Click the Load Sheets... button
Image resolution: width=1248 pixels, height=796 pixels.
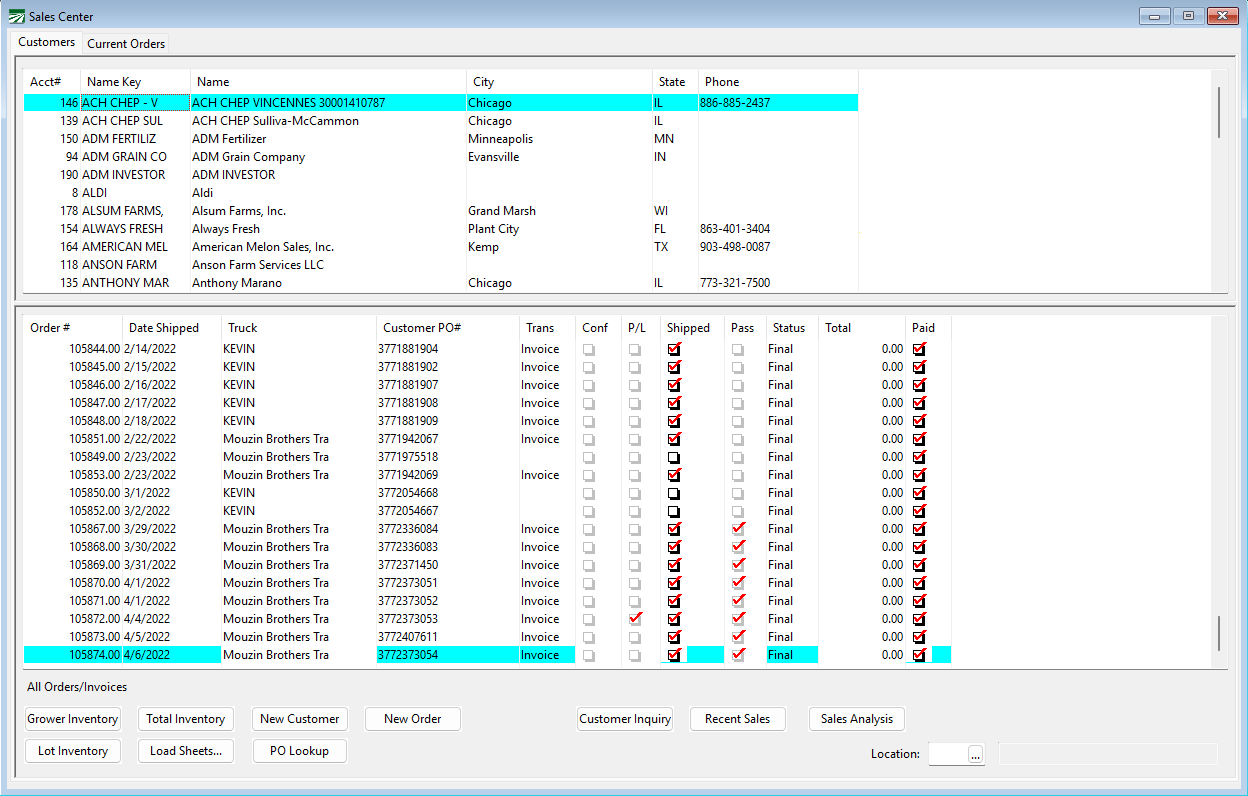click(186, 751)
